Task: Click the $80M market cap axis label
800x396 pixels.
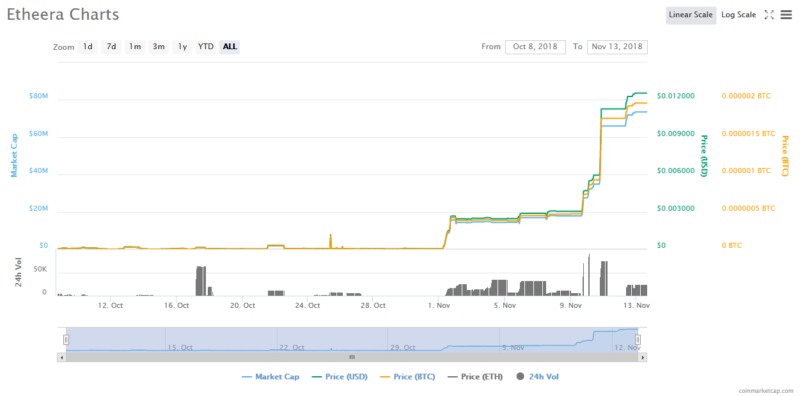Action: point(38,96)
